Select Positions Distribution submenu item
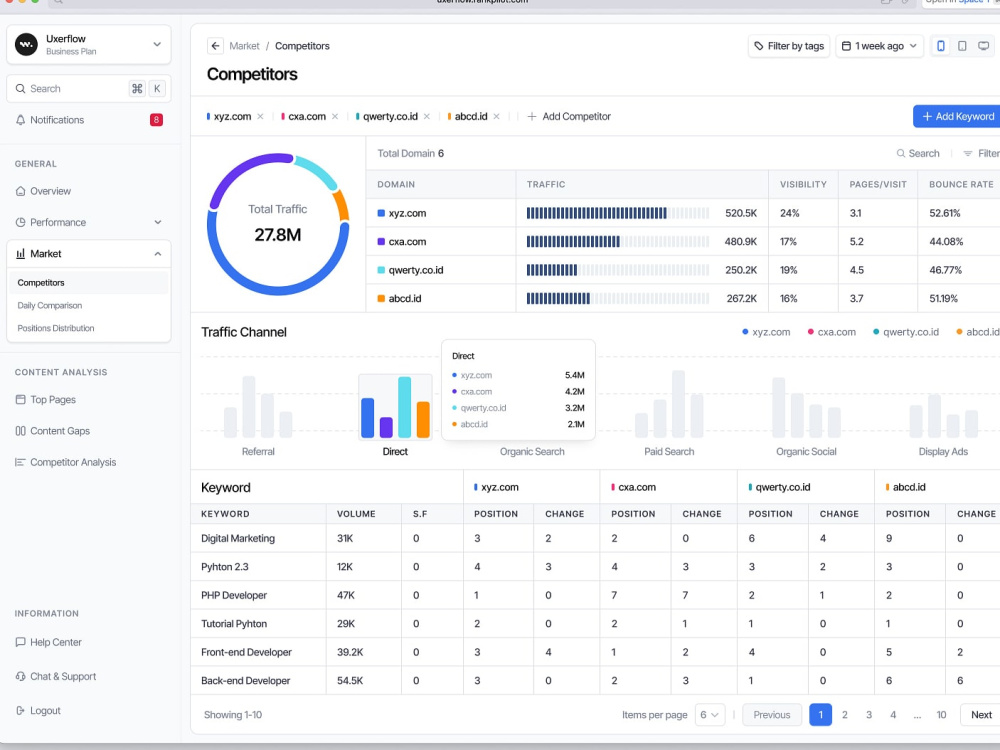 point(55,328)
